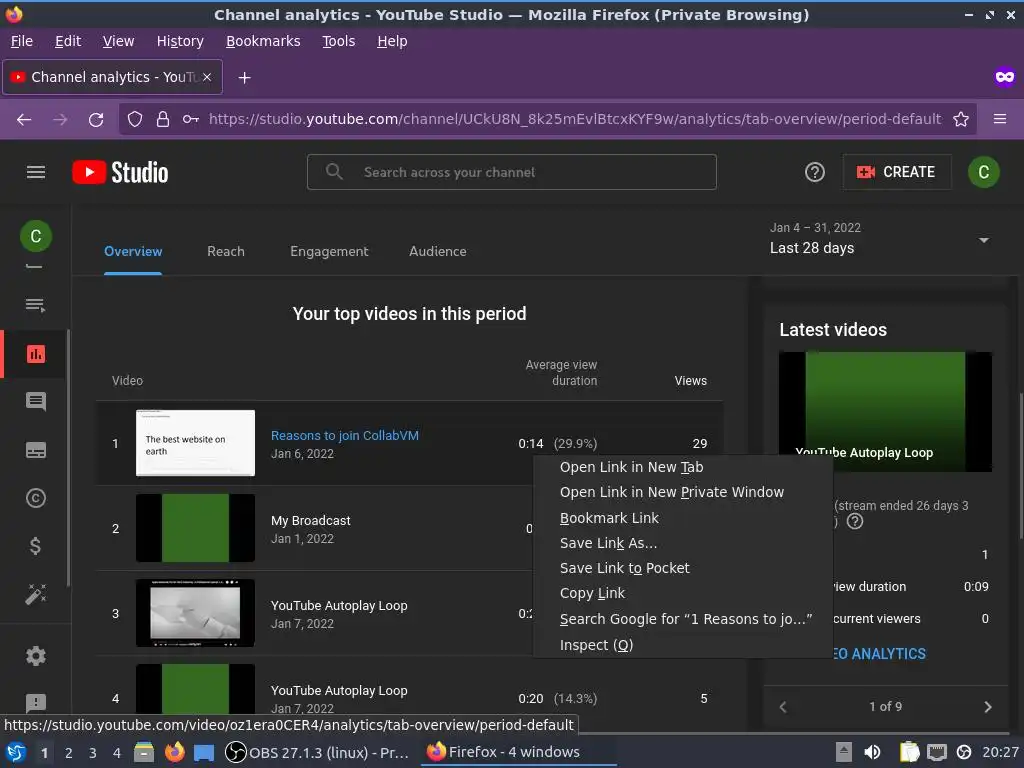Choose Inspect from context menu

[683, 645]
